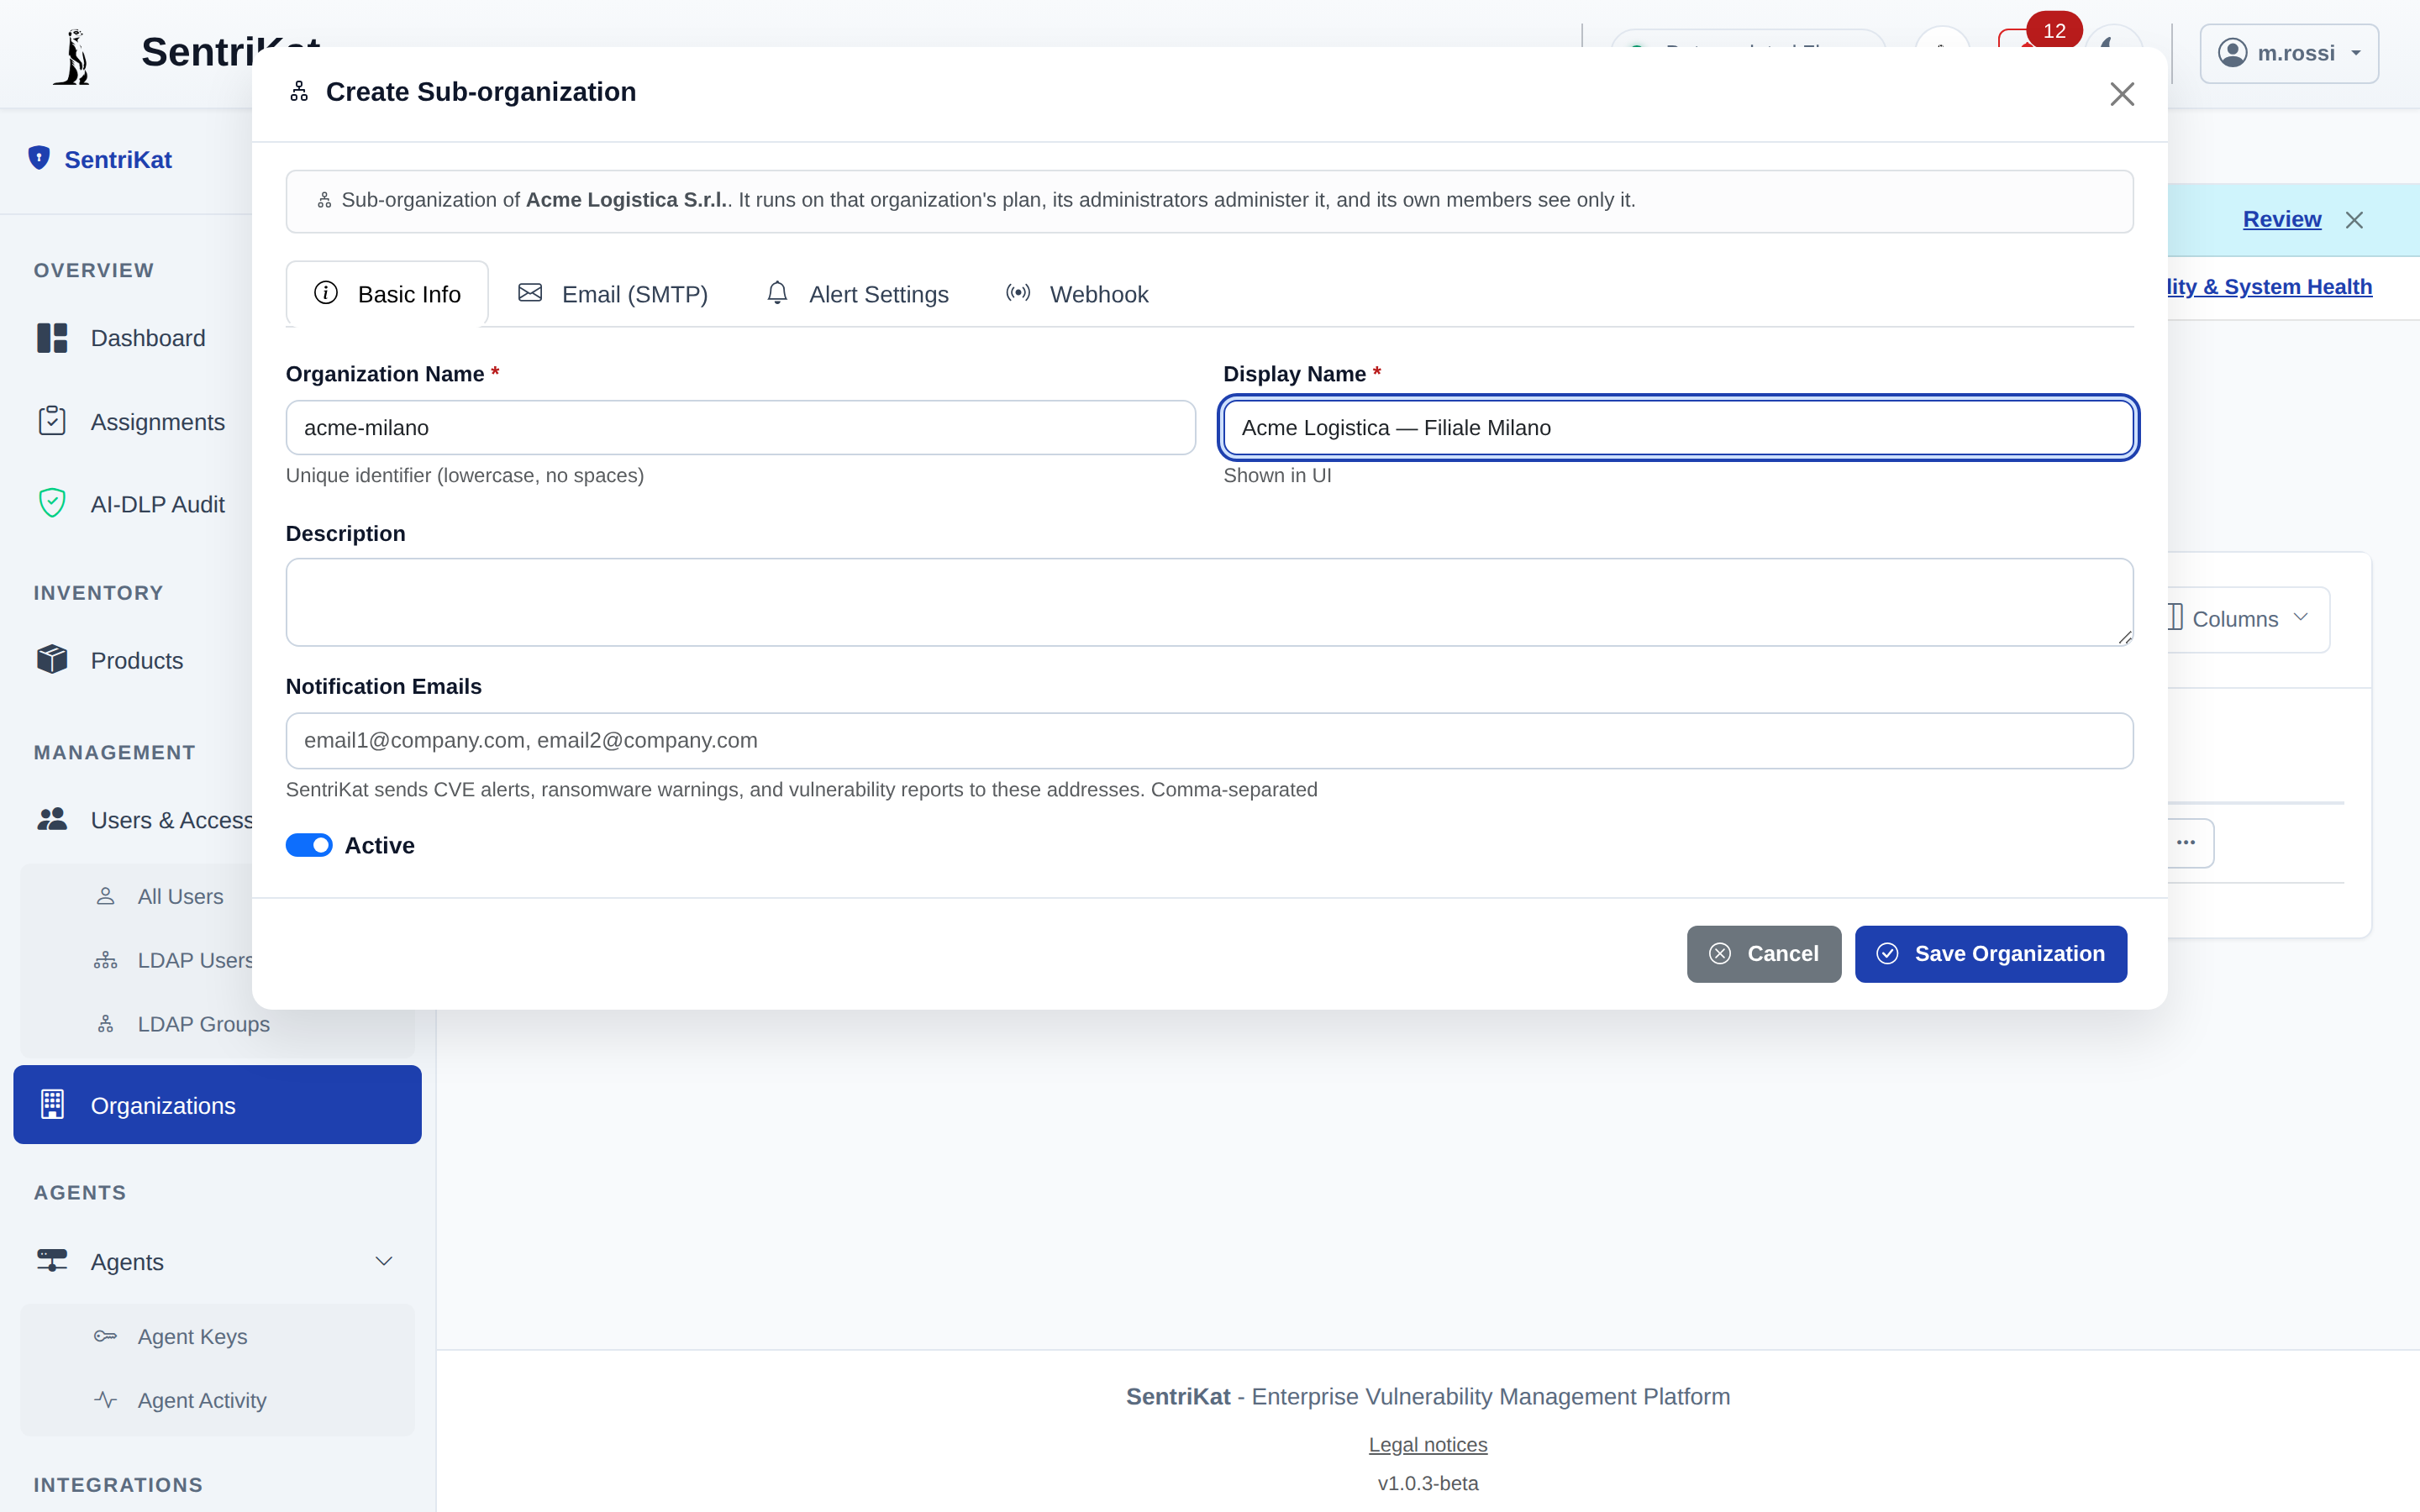Click the sub-organization icon in dialog title
2420x1512 pixels.
point(299,92)
